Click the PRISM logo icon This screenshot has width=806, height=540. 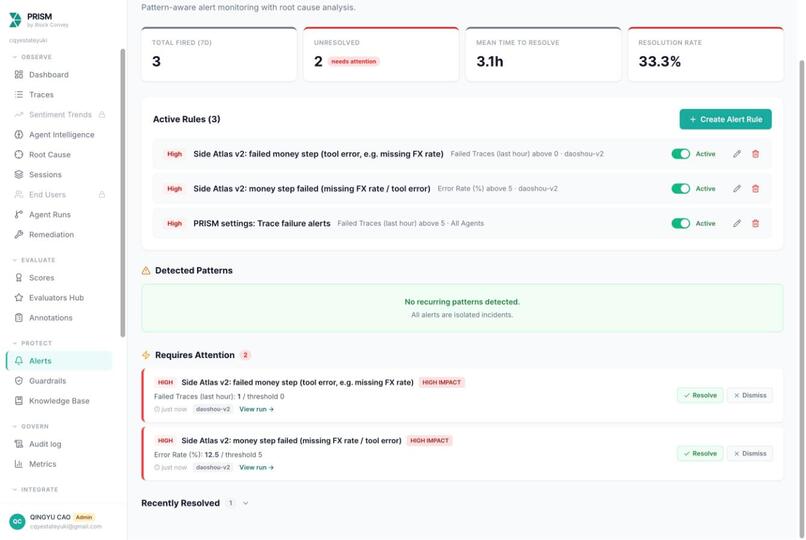point(15,20)
